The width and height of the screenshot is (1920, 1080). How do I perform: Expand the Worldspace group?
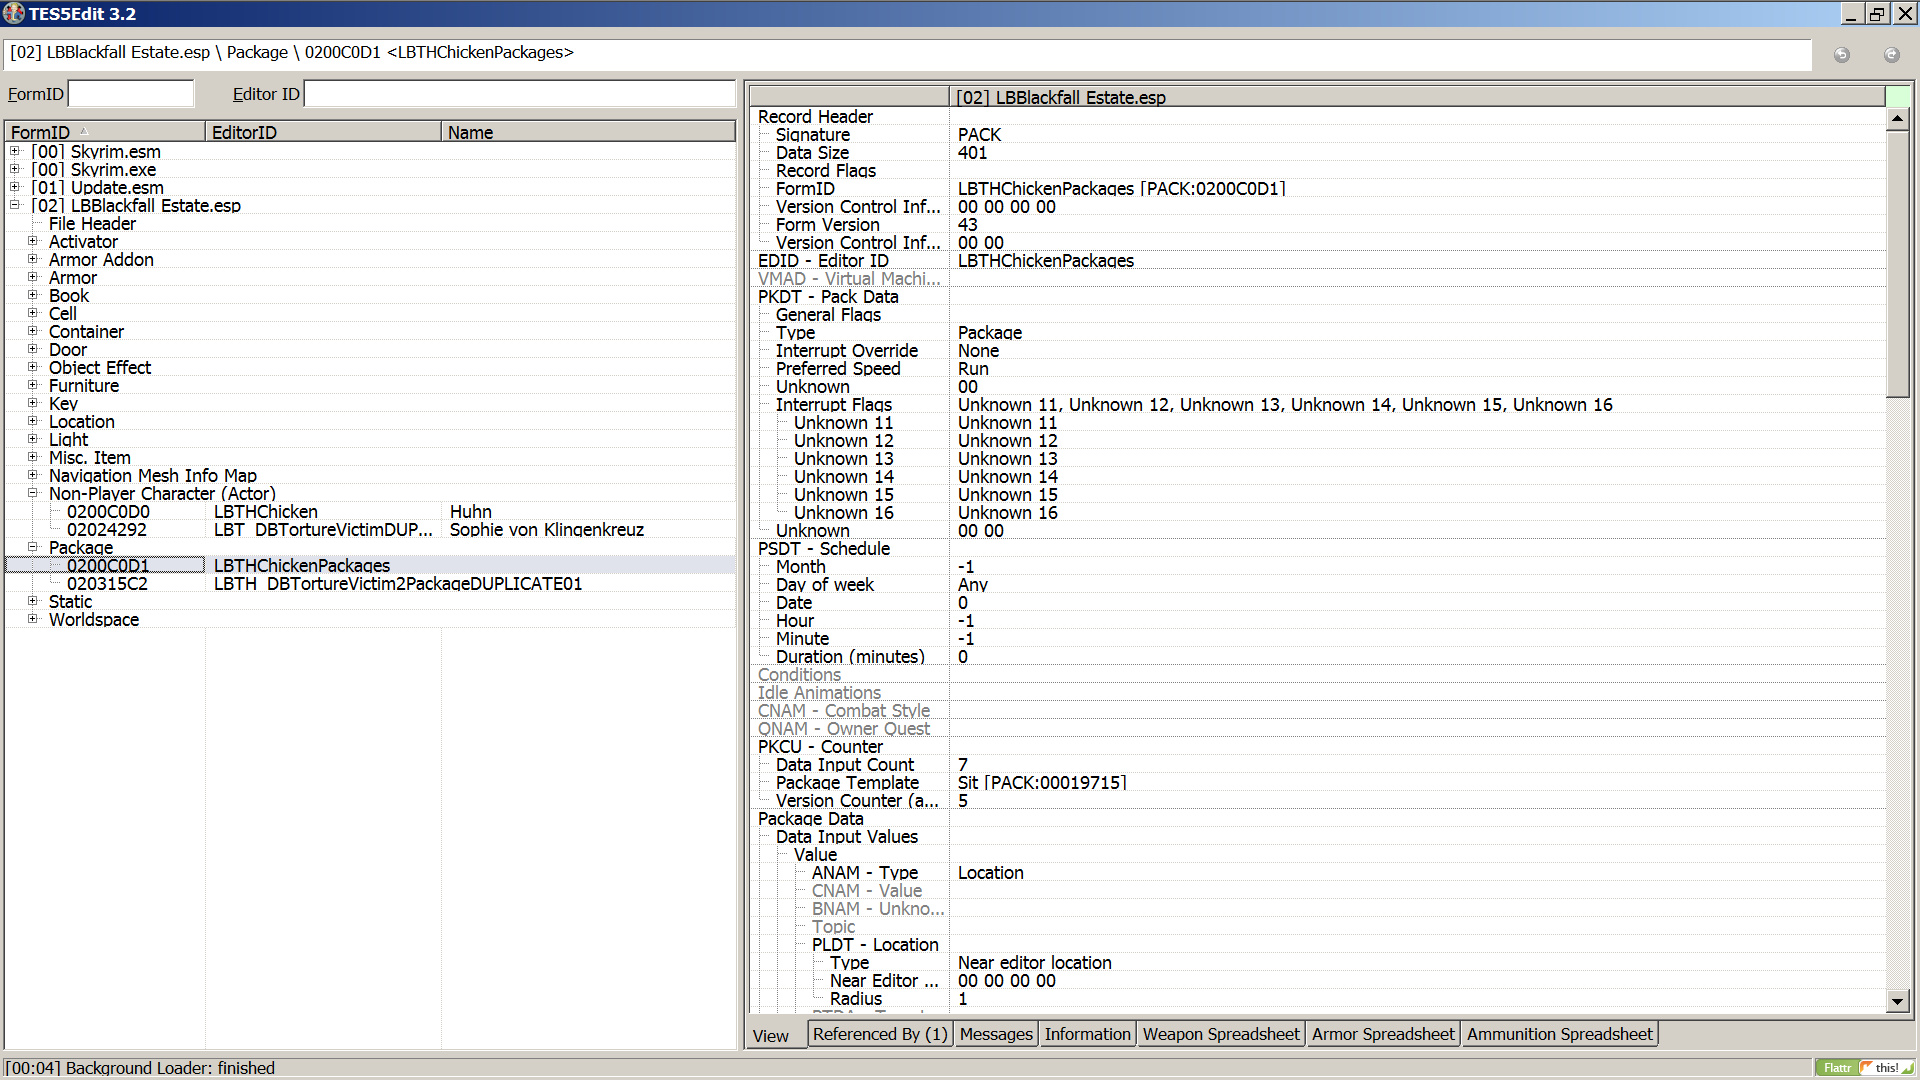[33, 619]
